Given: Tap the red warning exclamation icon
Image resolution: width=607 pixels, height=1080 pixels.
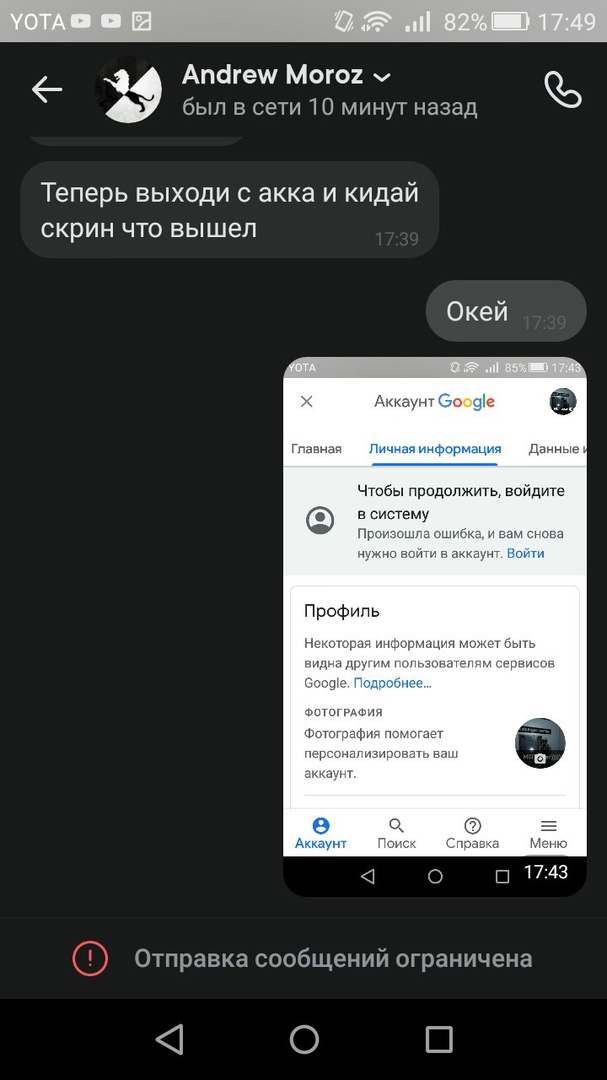Looking at the screenshot, I should pyautogui.click(x=90, y=958).
